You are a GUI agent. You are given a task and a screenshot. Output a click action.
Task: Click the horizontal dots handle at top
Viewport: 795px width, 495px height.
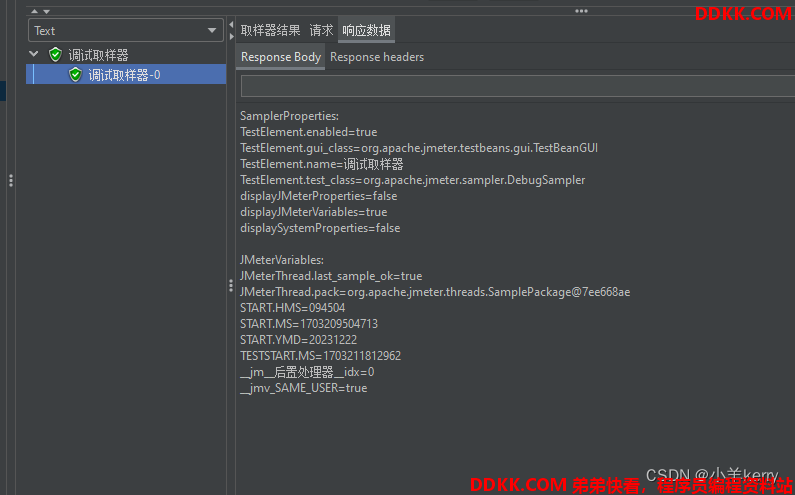pos(581,11)
